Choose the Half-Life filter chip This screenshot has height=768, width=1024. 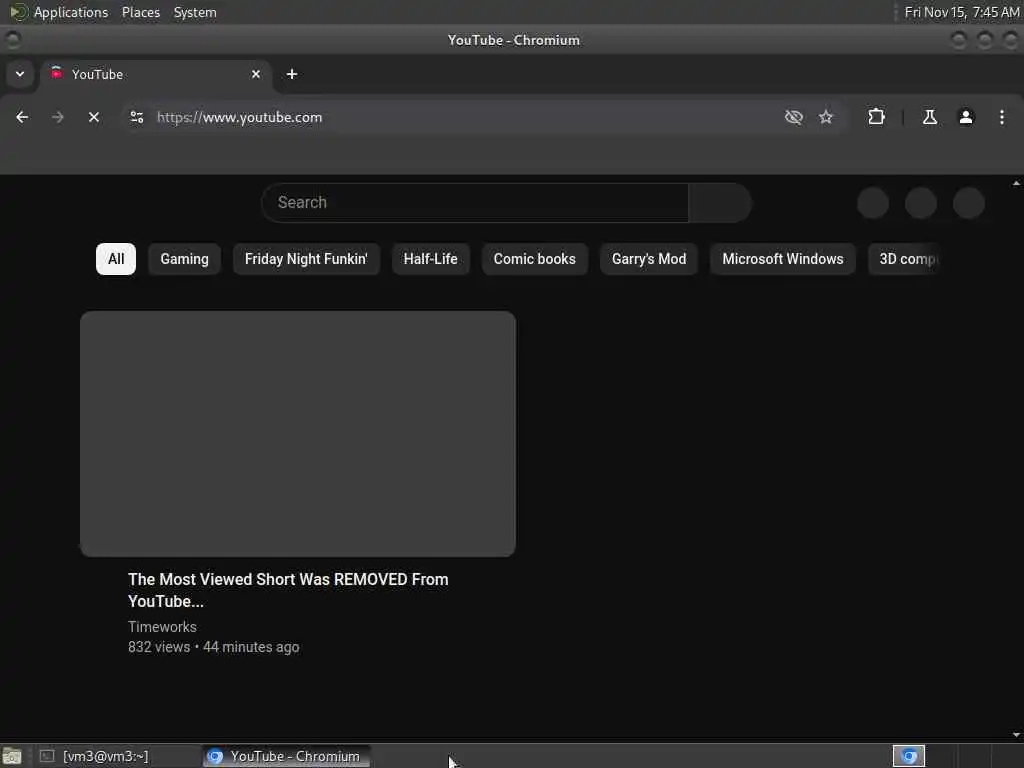(430, 259)
